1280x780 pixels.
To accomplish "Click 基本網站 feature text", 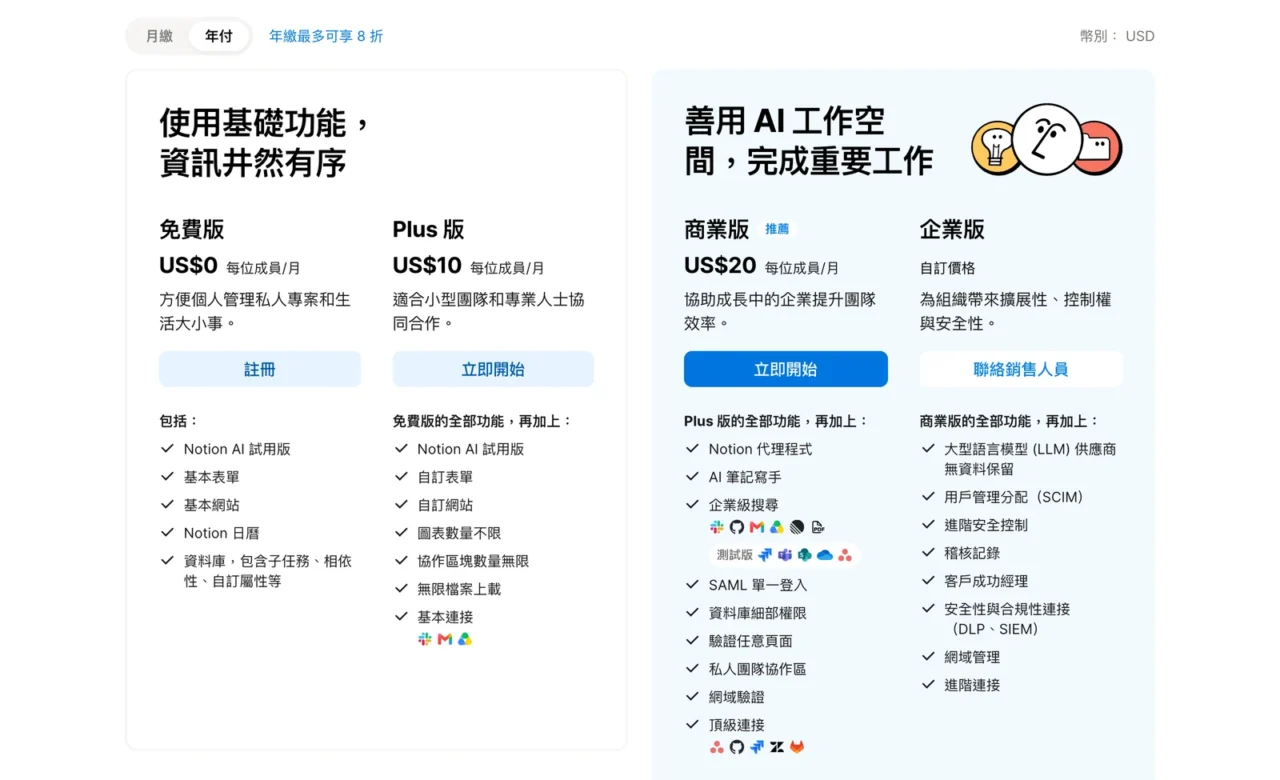I will (x=212, y=505).
